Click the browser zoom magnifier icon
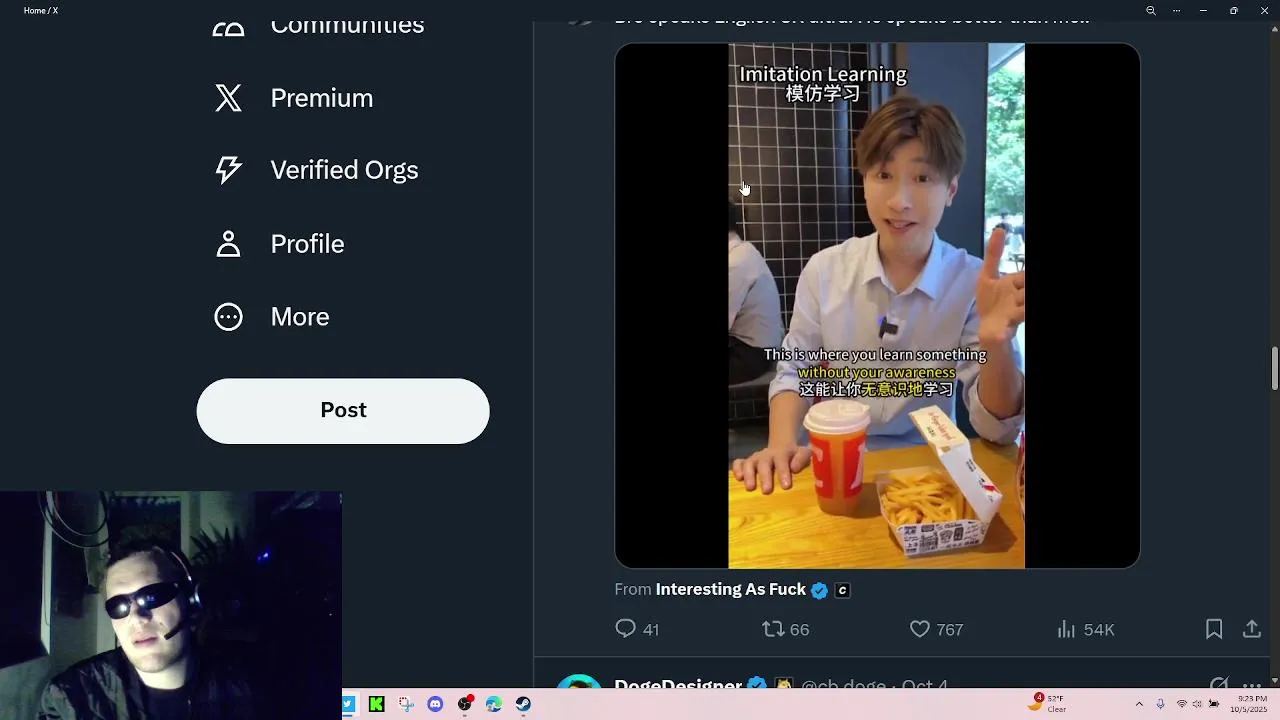Screen dimensions: 1280x720 1151,11
